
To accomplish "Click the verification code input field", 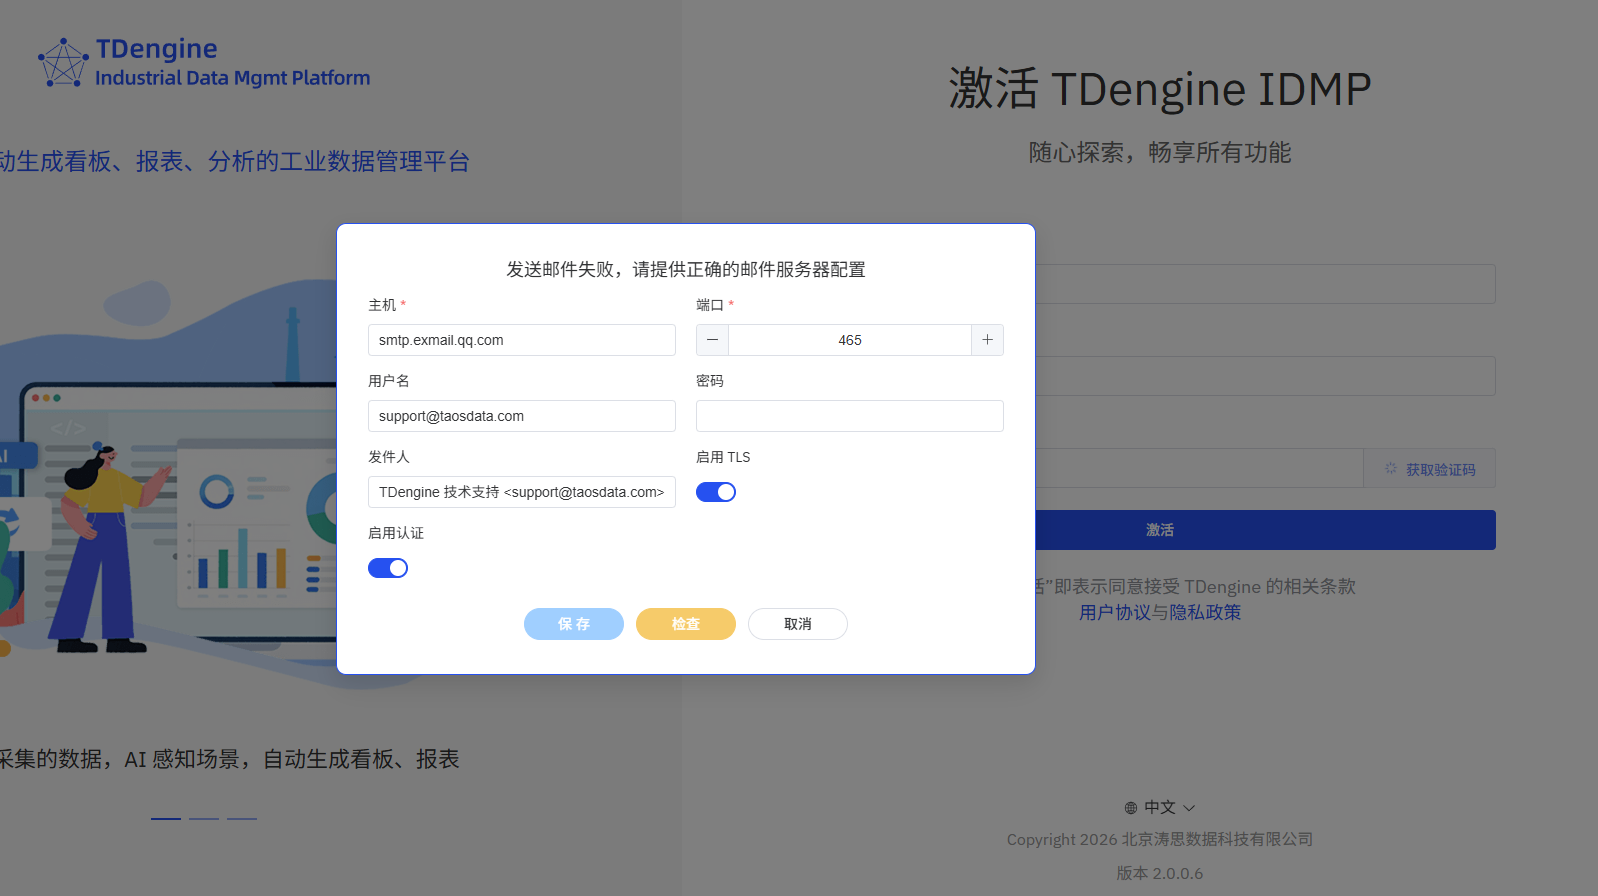I will 1199,468.
